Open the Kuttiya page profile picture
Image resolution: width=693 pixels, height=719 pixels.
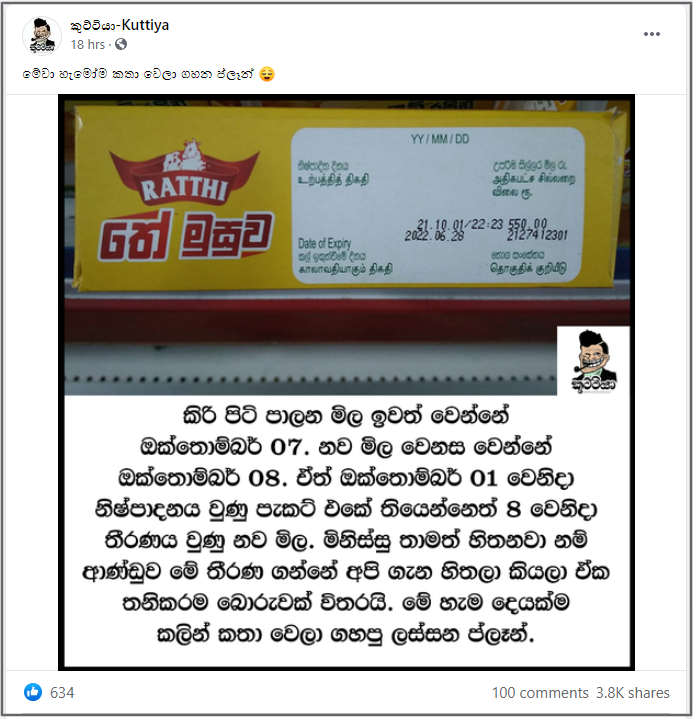[x=42, y=35]
